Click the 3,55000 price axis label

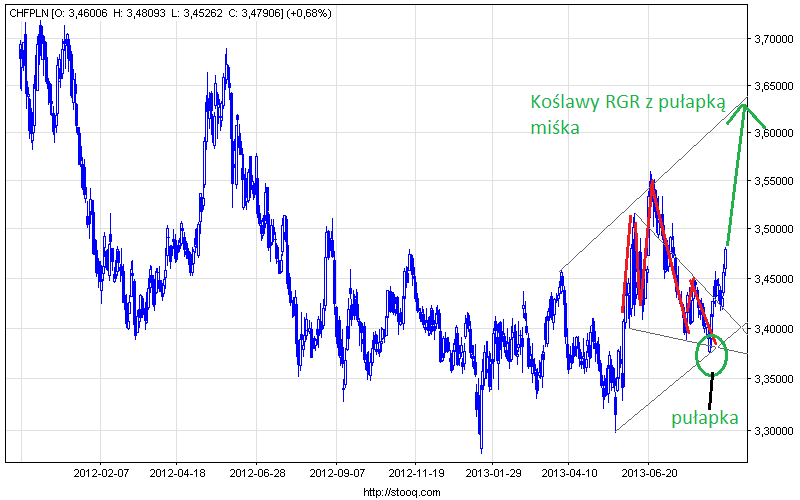tap(773, 181)
